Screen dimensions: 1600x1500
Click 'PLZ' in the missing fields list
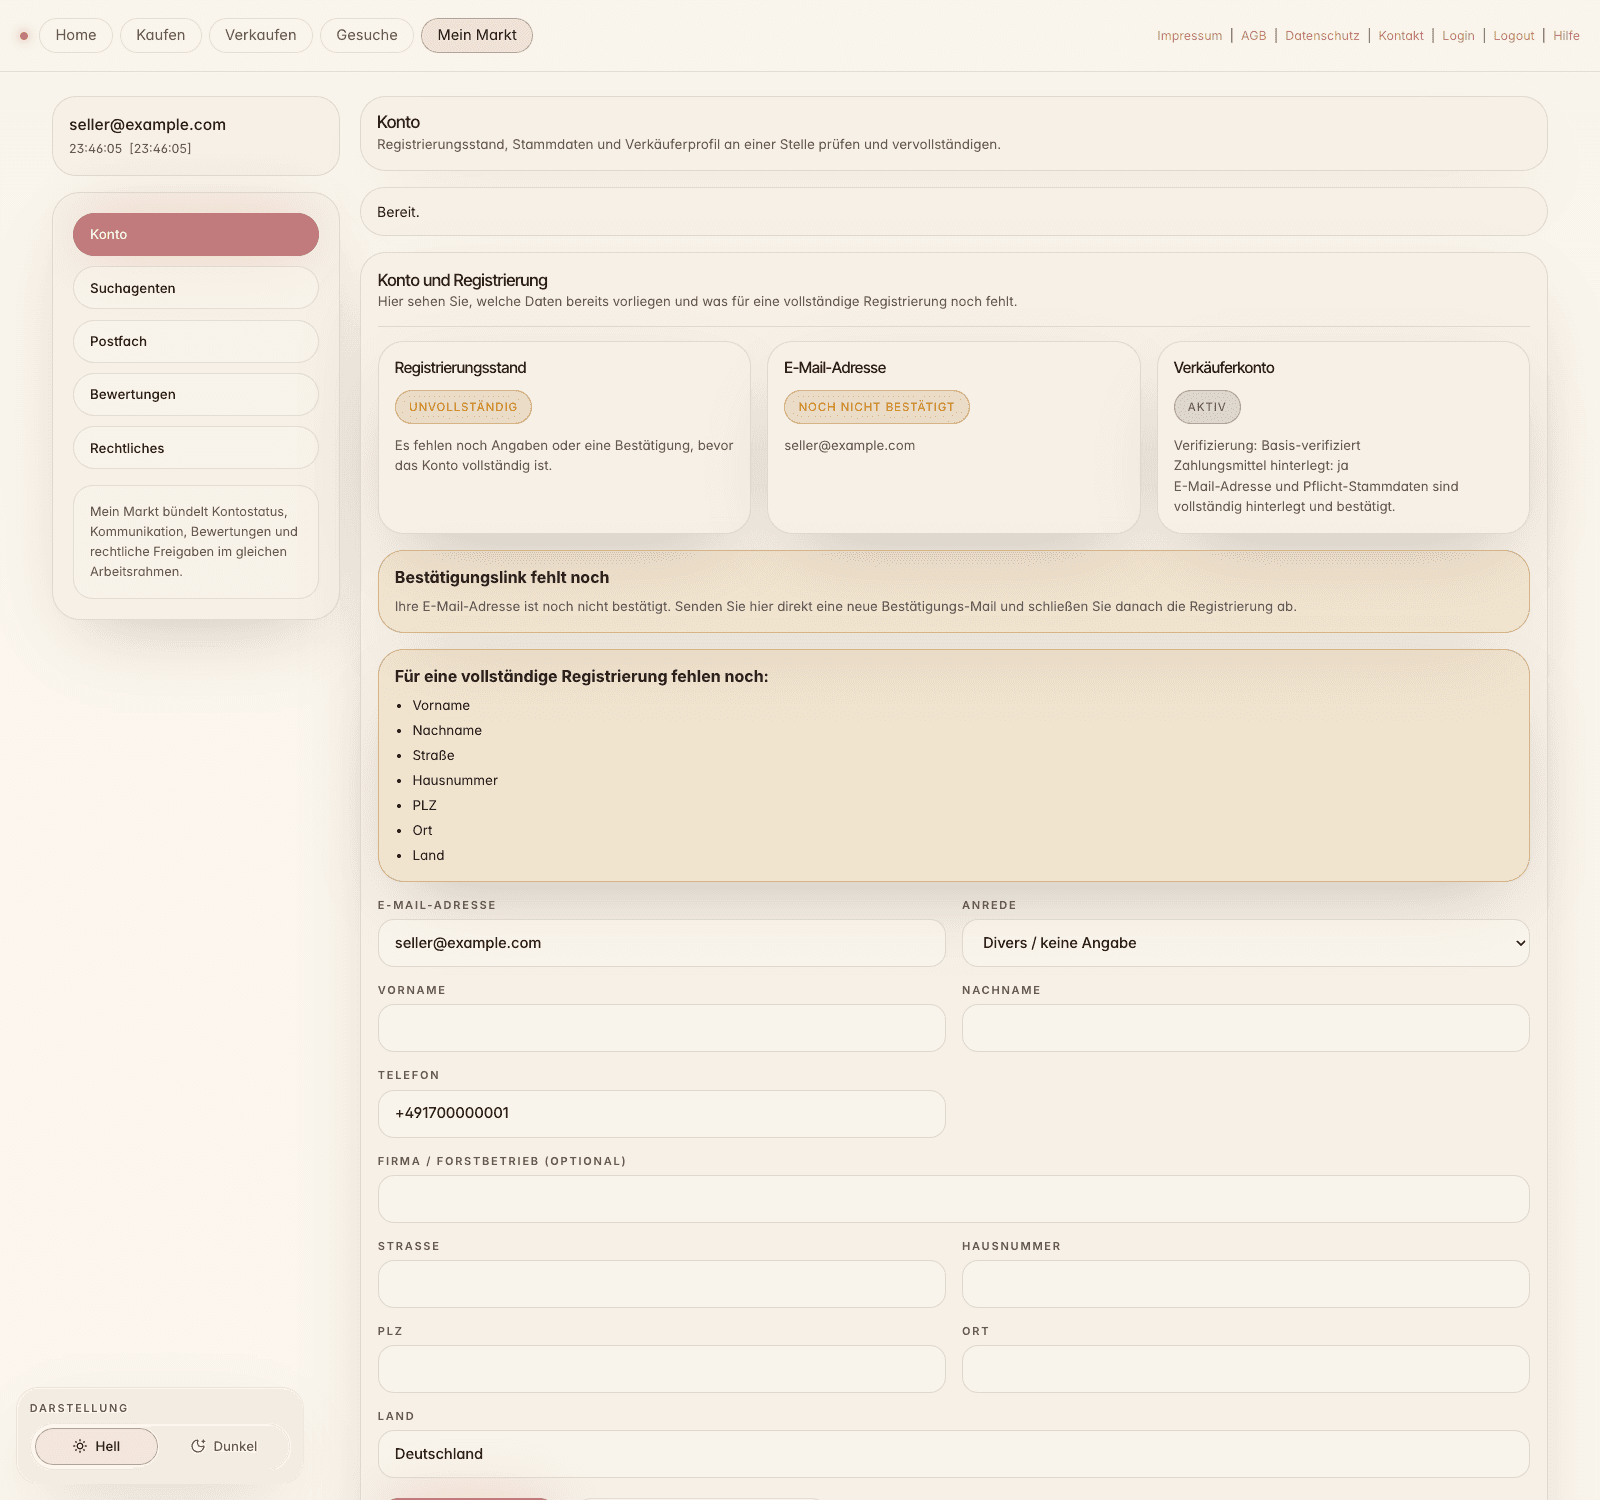(x=424, y=806)
